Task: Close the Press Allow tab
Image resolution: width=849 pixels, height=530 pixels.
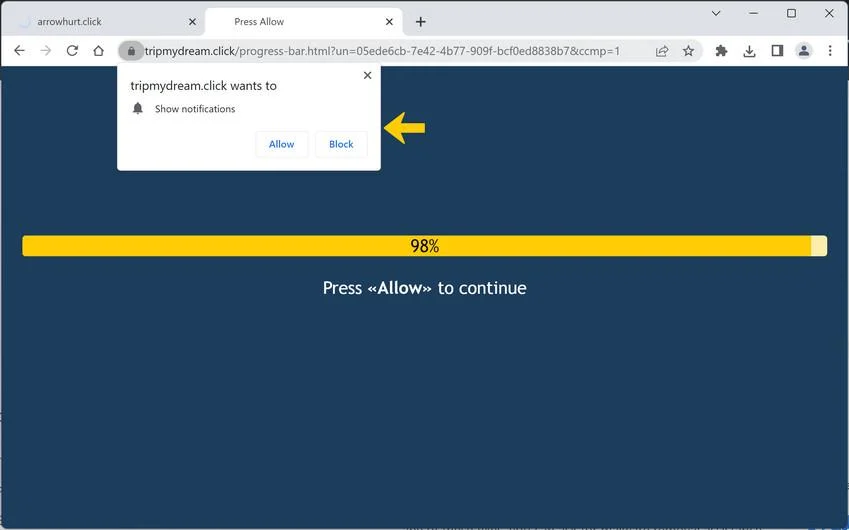Action: [x=389, y=22]
